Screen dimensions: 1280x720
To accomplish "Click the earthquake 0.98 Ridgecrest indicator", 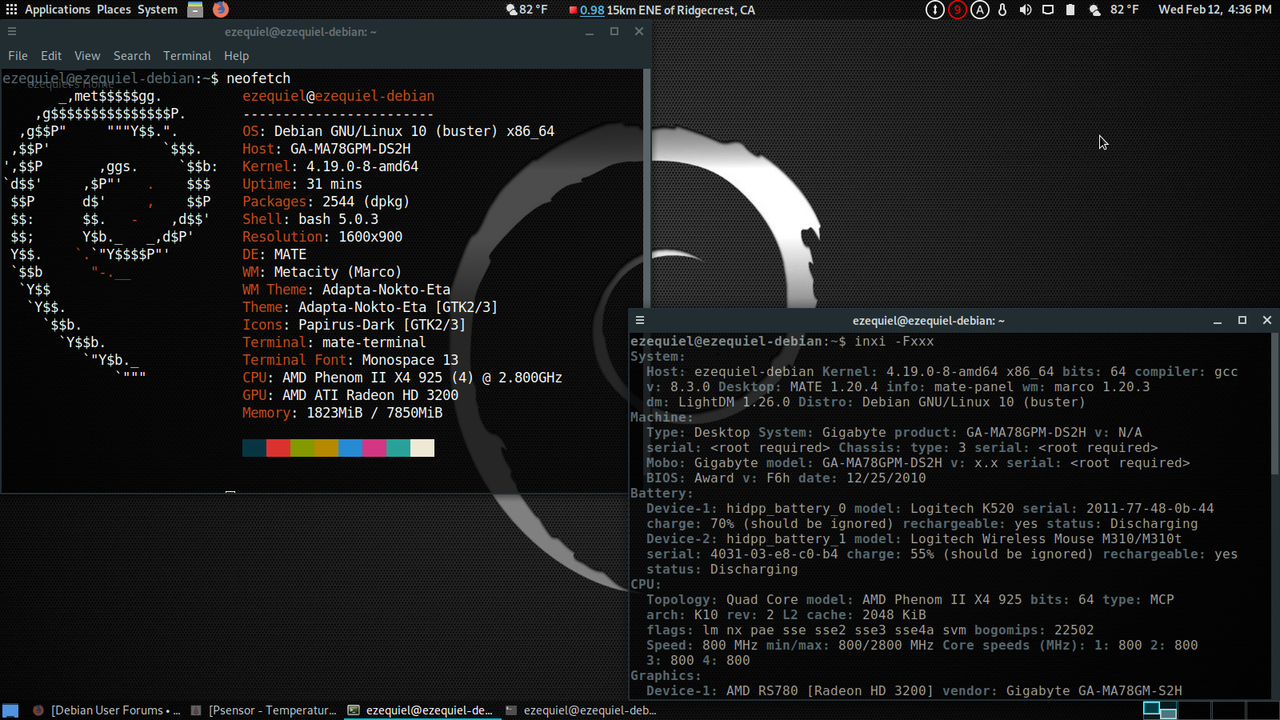I will coord(661,10).
